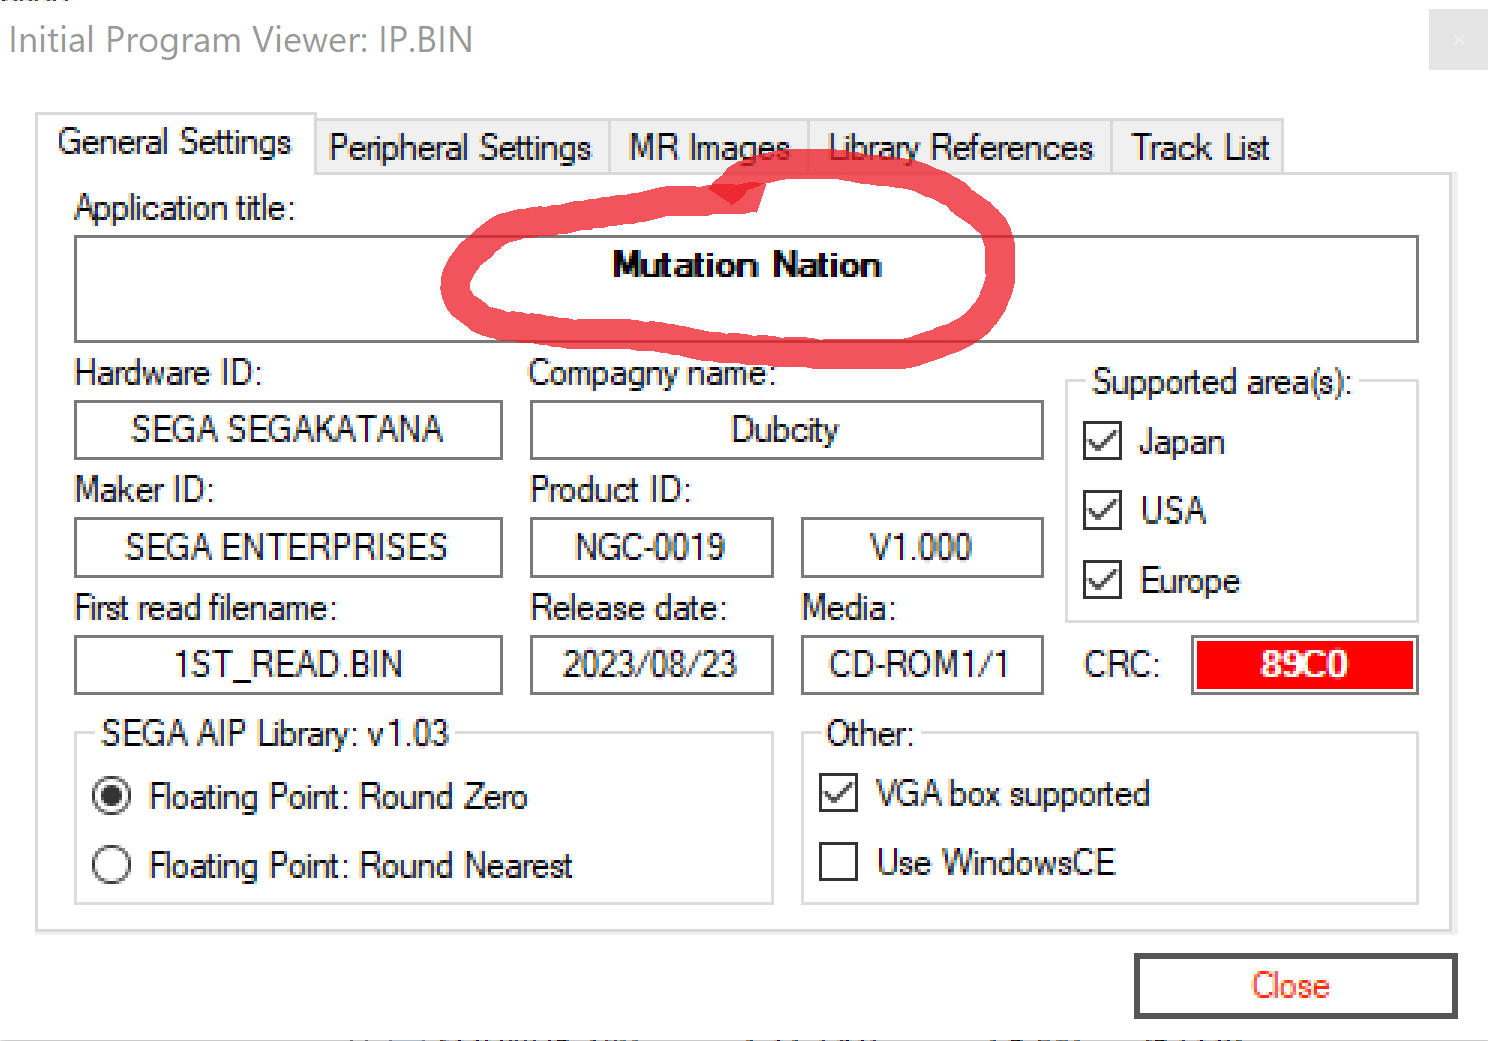Click the SEGA AIP Library: v1.03 label

point(275,734)
